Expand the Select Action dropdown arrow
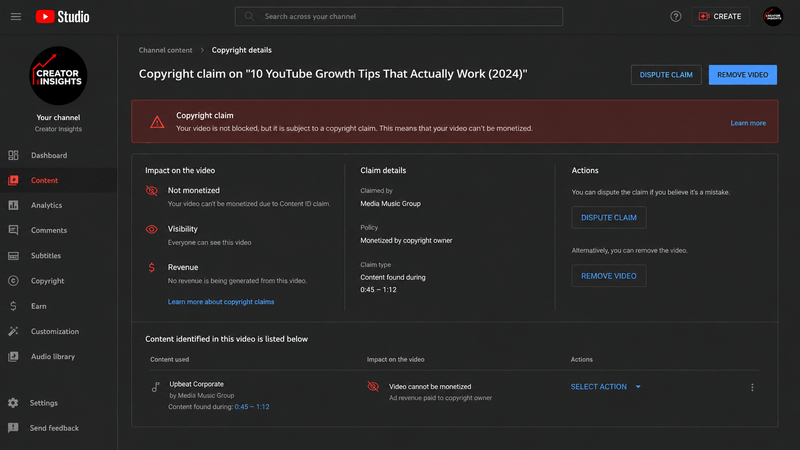Image resolution: width=800 pixels, height=450 pixels. click(x=638, y=387)
